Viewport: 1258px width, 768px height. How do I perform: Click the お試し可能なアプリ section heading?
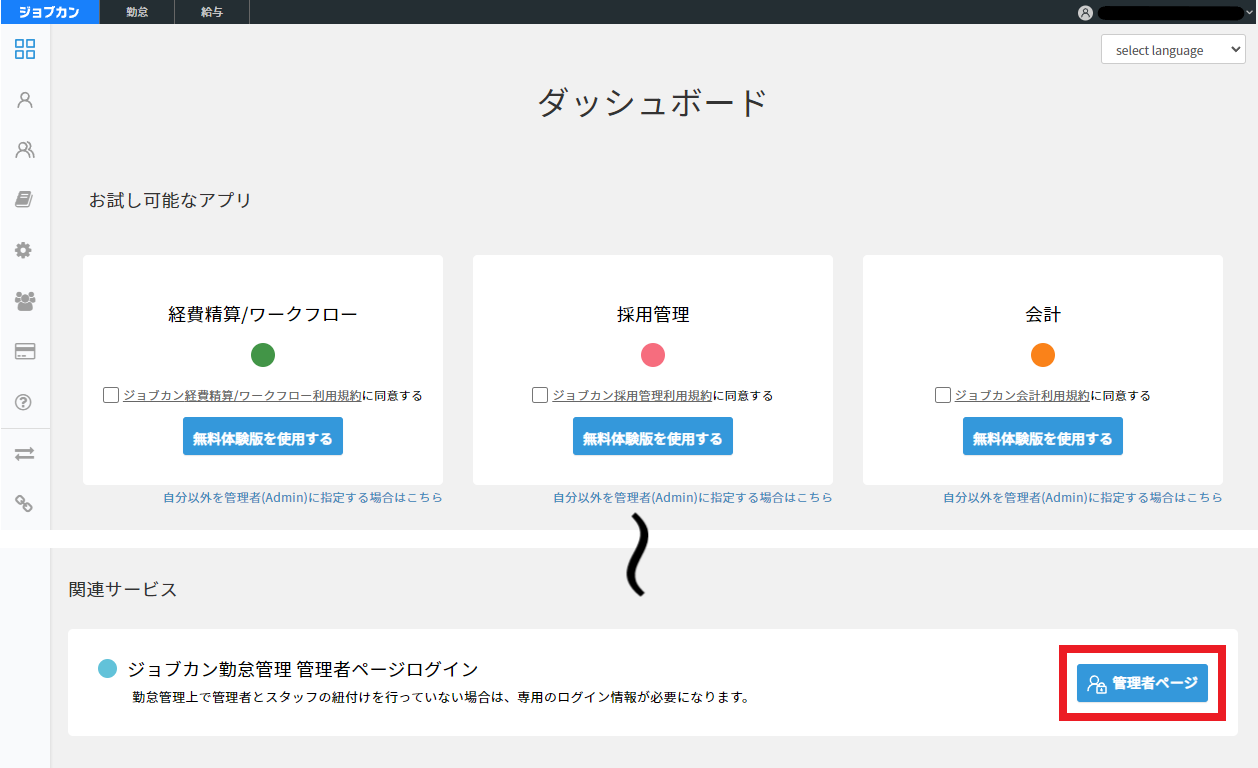[170, 200]
